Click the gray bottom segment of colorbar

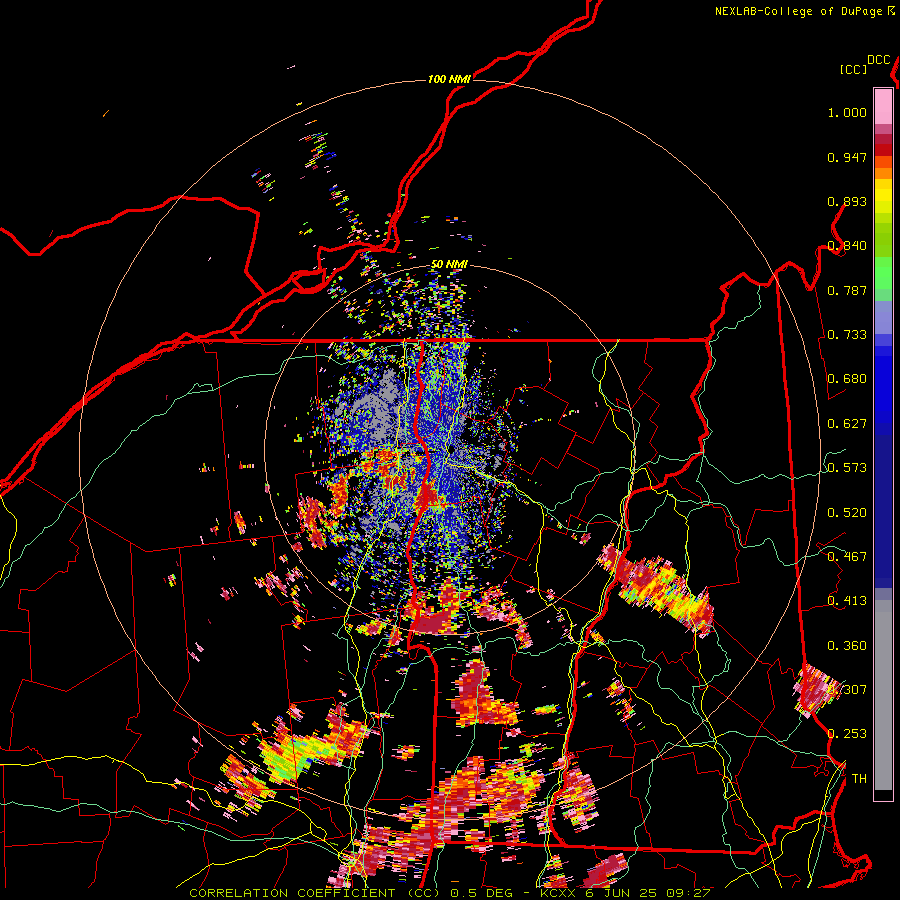(x=883, y=695)
